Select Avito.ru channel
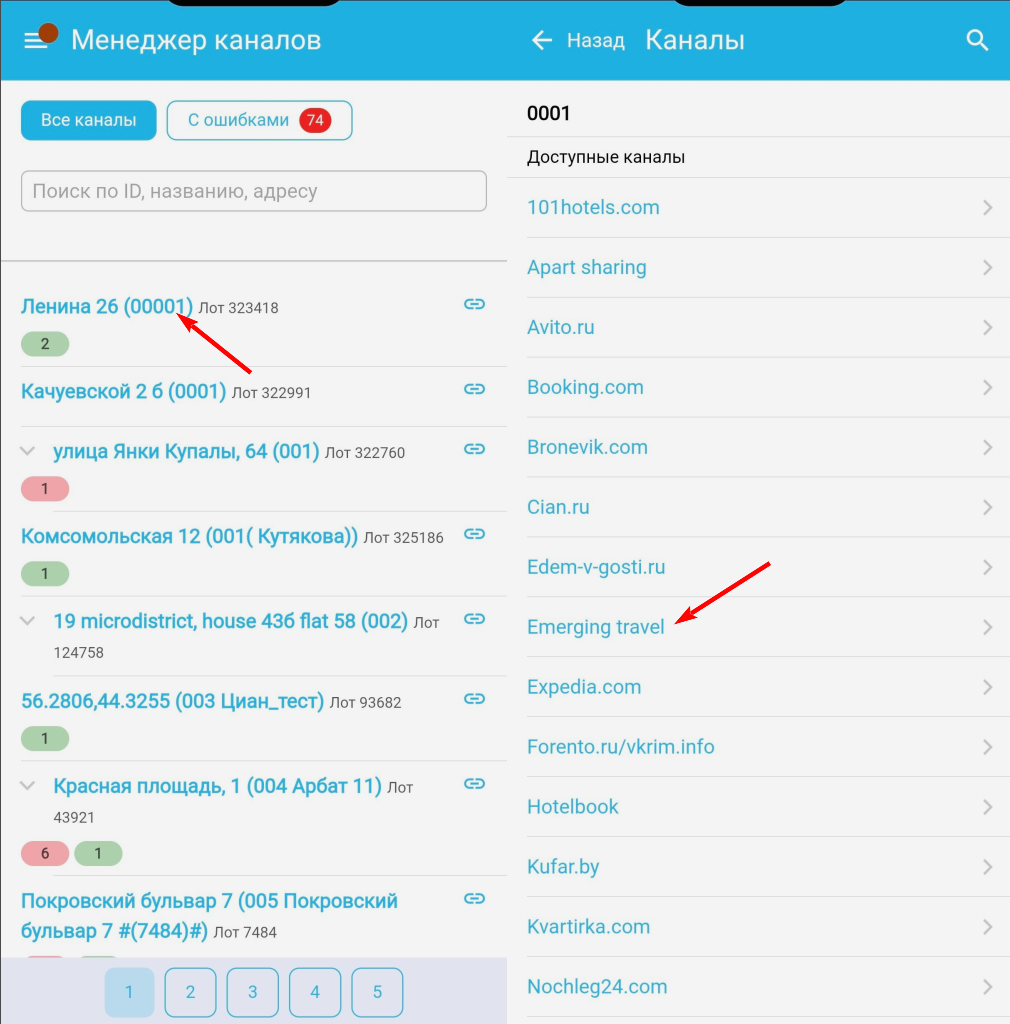 click(x=560, y=327)
